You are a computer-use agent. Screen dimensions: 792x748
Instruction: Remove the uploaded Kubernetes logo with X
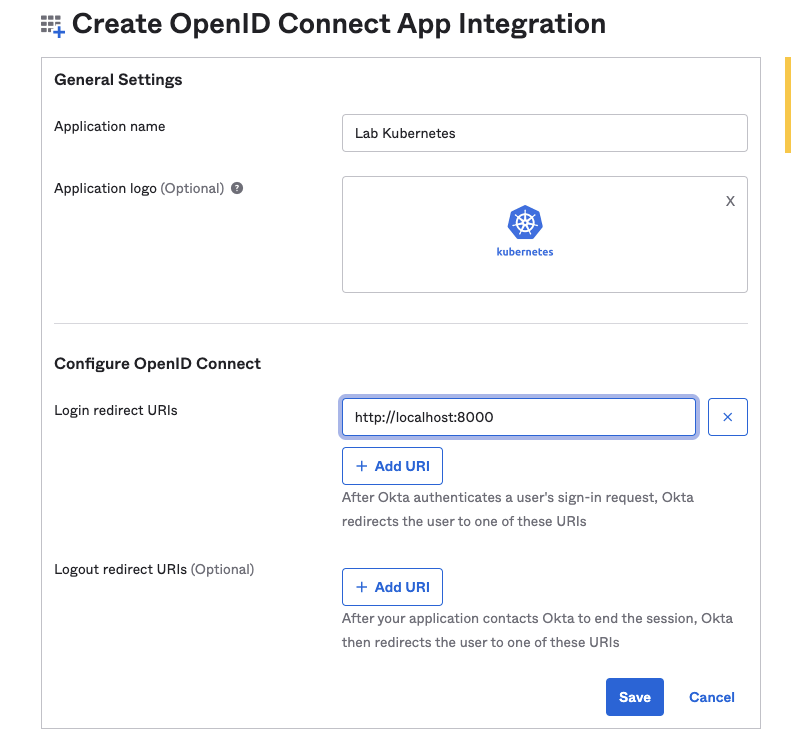(x=730, y=201)
